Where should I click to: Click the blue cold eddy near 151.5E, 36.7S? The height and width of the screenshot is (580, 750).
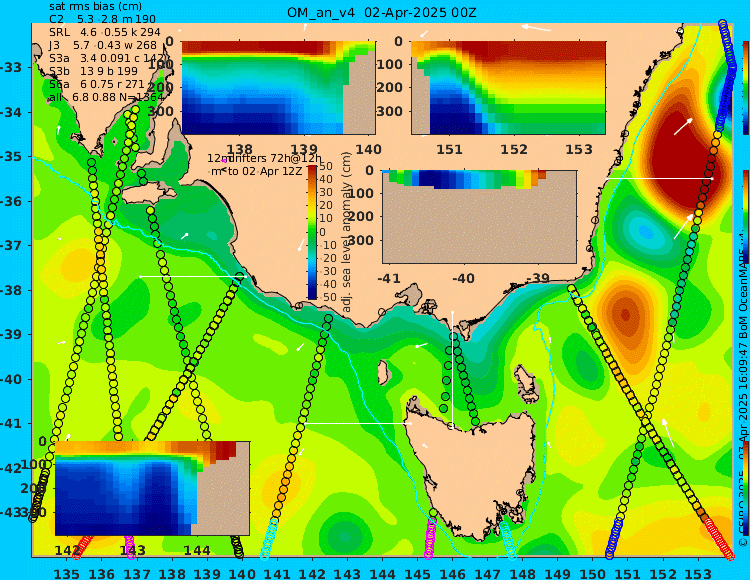[646, 232]
